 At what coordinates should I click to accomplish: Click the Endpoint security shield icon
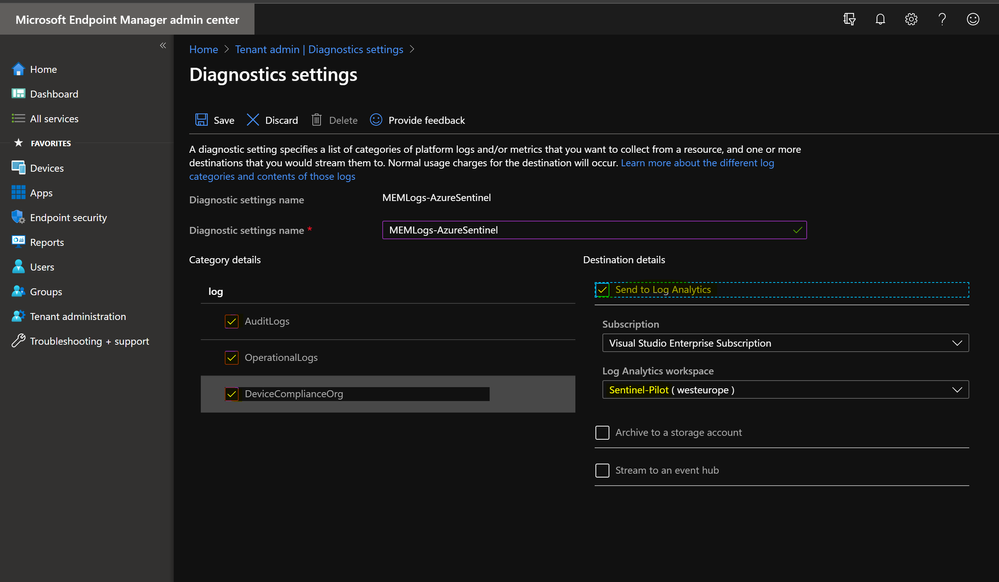pos(18,217)
